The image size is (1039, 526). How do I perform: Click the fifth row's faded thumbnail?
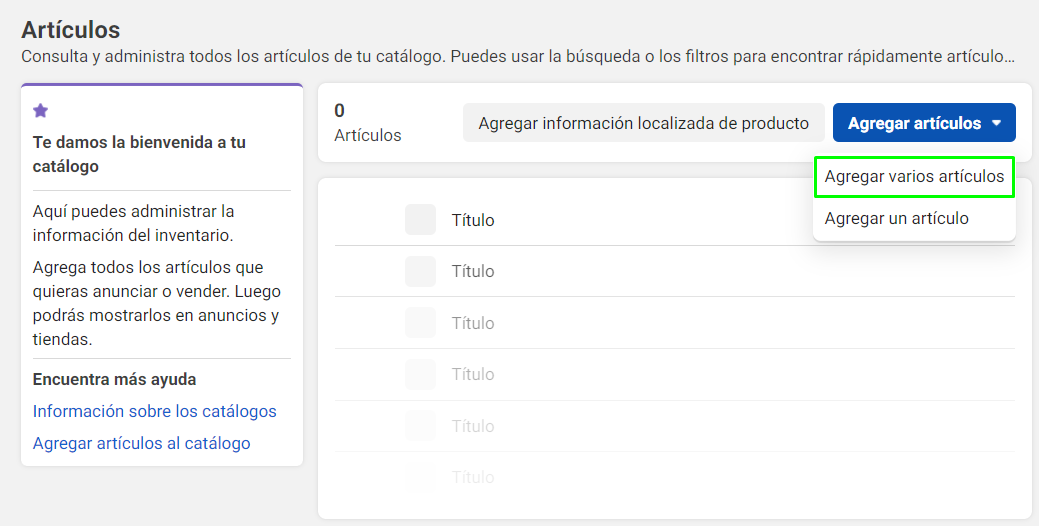point(420,426)
